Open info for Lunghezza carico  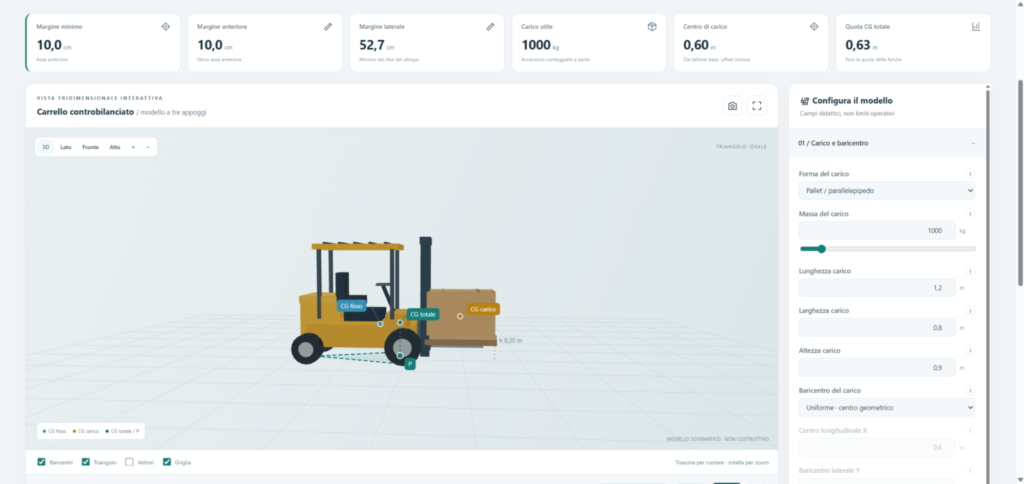[x=970, y=270]
